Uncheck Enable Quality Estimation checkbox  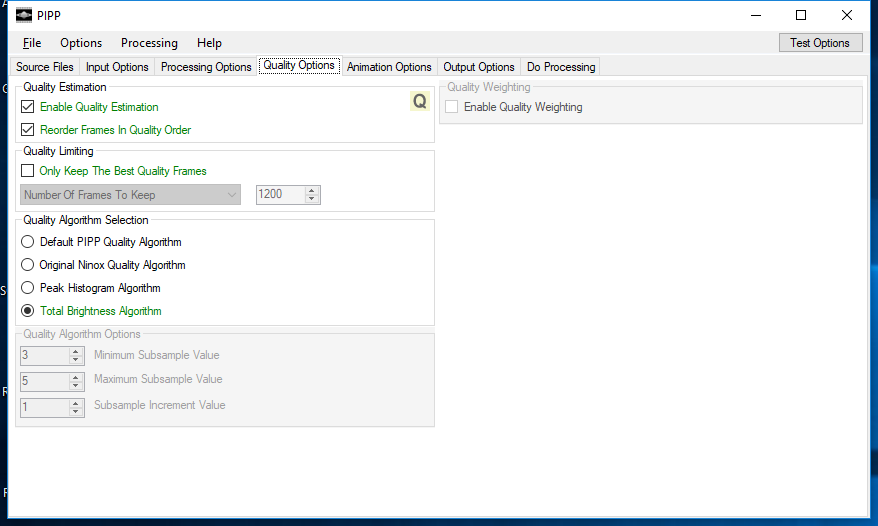coord(27,106)
